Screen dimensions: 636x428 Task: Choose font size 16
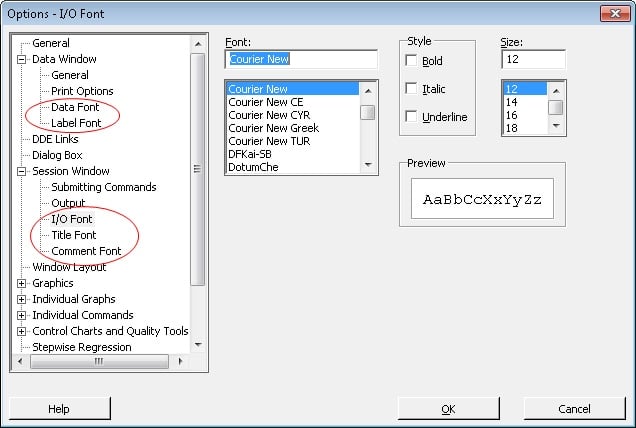click(512, 115)
